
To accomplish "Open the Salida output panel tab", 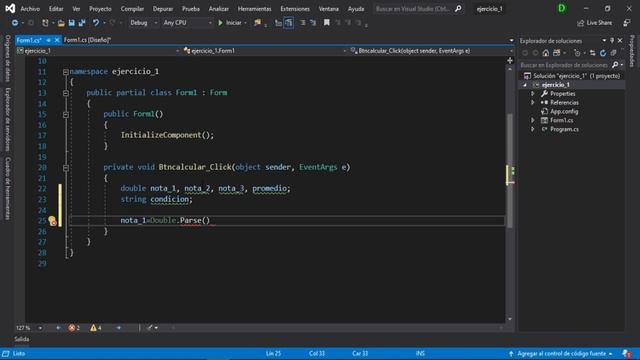I will (x=22, y=339).
